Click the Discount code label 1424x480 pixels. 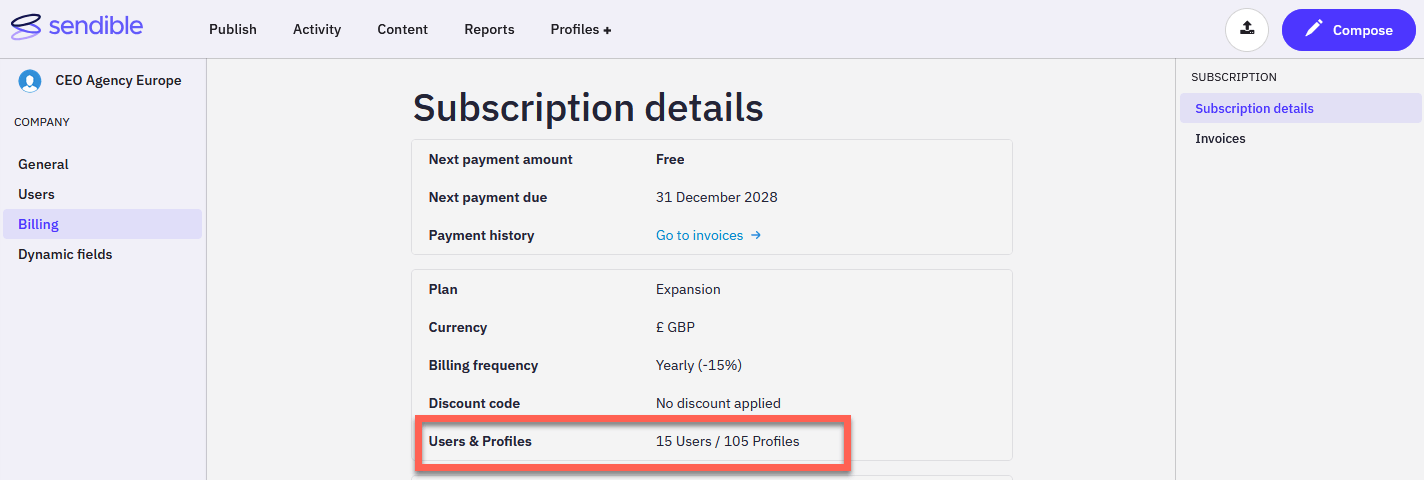(475, 403)
